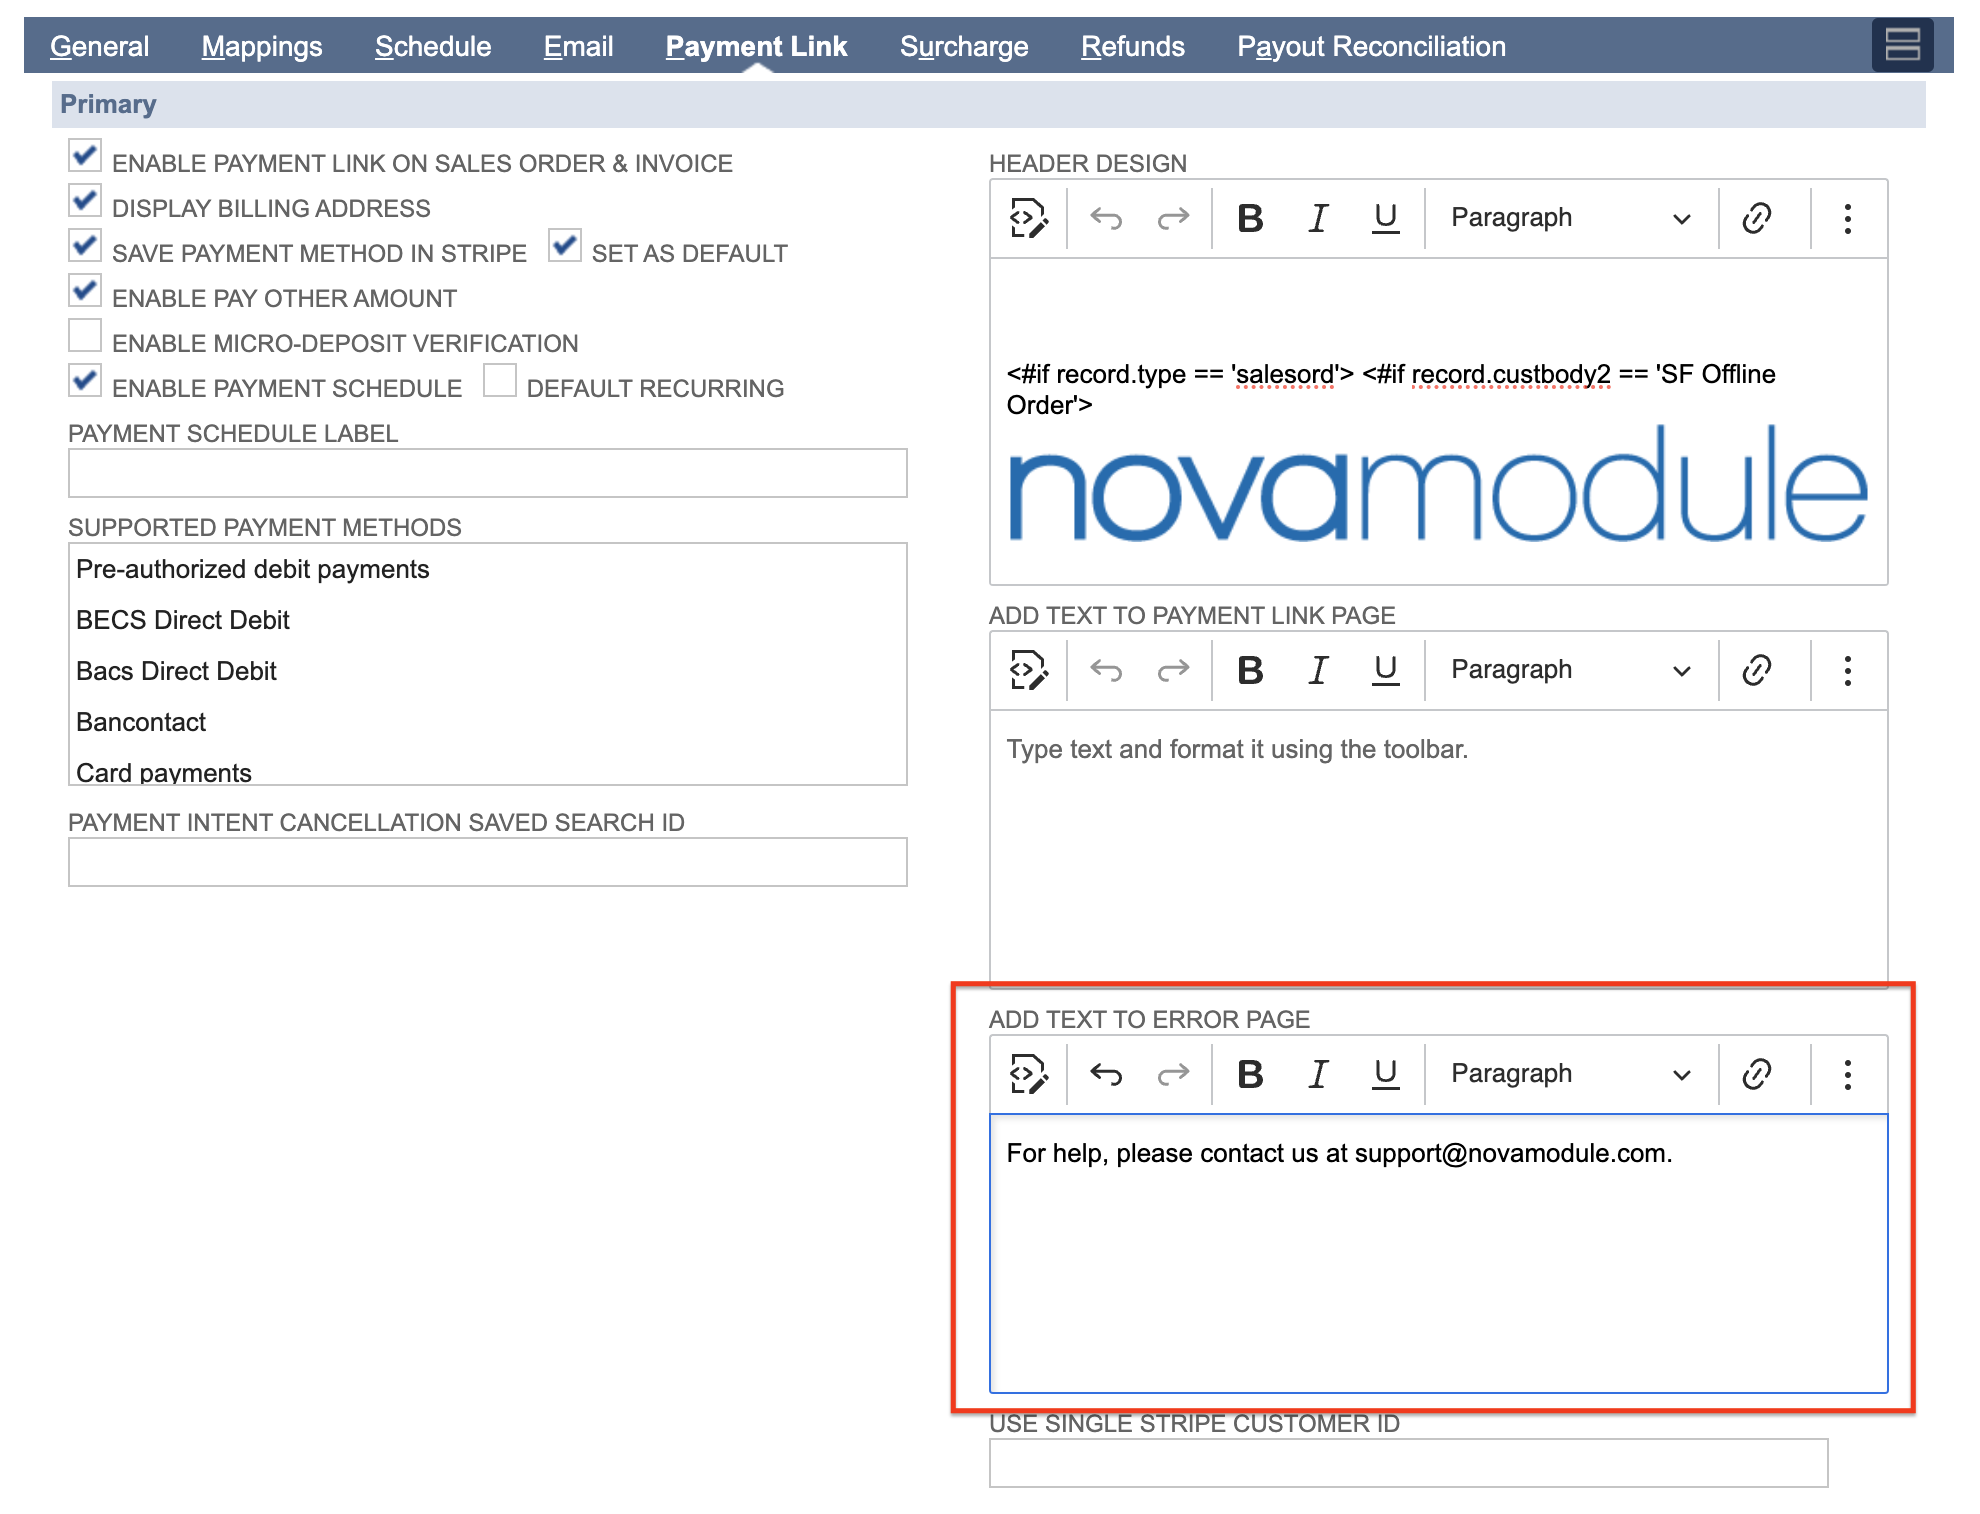Toggle bold in Header Design editor

(x=1250, y=218)
